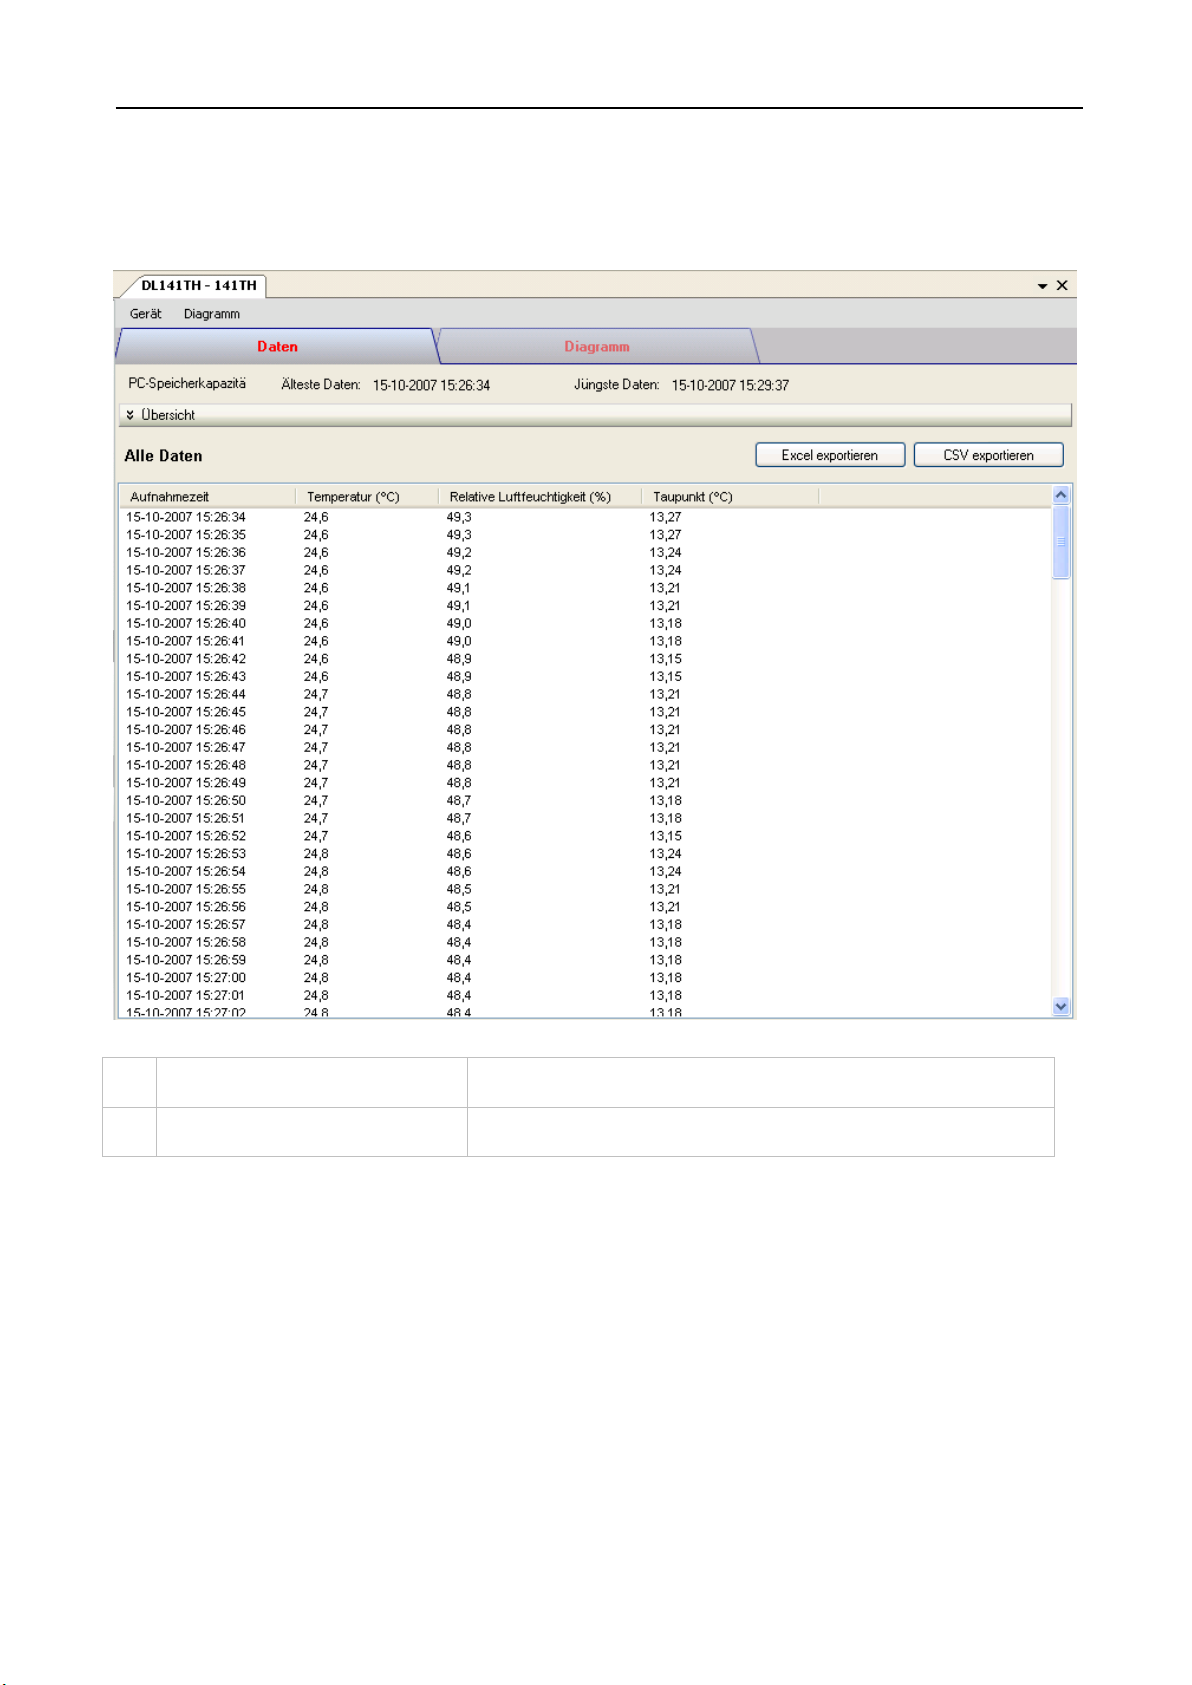Viewport: 1192px width, 1685px height.
Task: Click the vertical scrollbar thumb
Action: 1061,542
